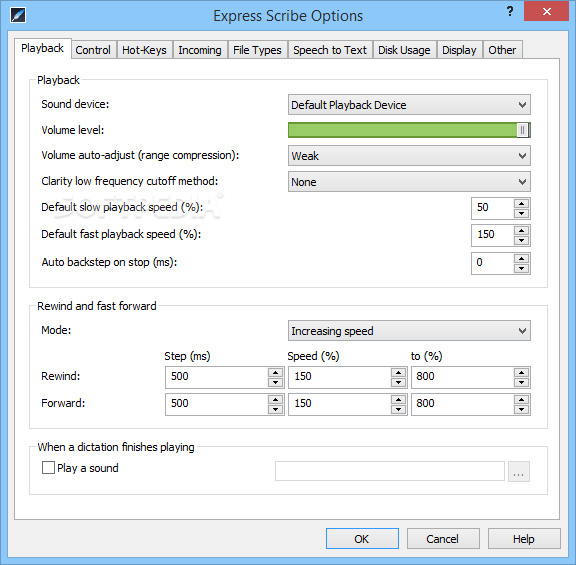Click the Forward 'to (%)' field

click(x=463, y=404)
